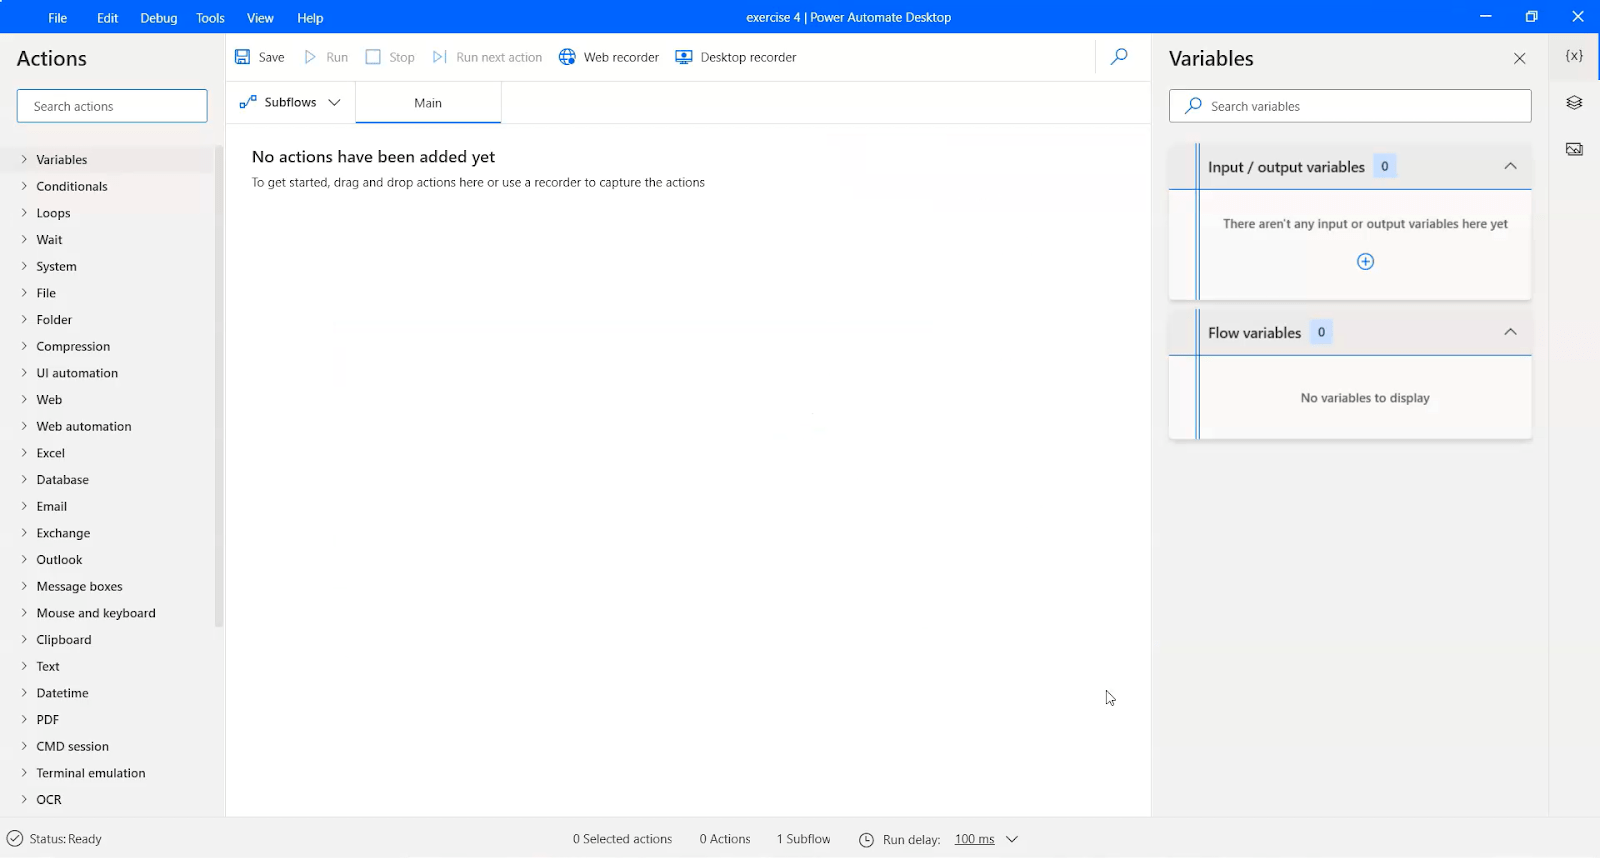The height and width of the screenshot is (858, 1600).
Task: Open the Desktop recorder monitor icon
Action: [x=684, y=57]
